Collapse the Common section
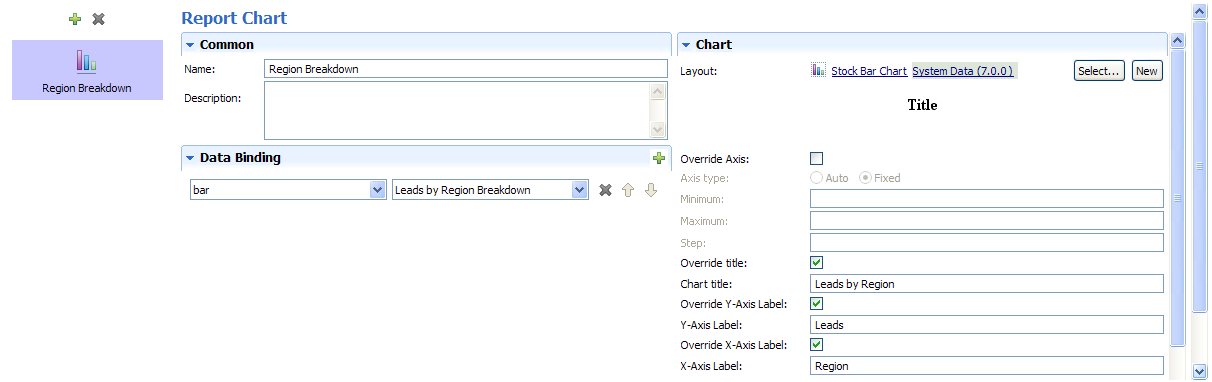1212x382 pixels. point(189,45)
